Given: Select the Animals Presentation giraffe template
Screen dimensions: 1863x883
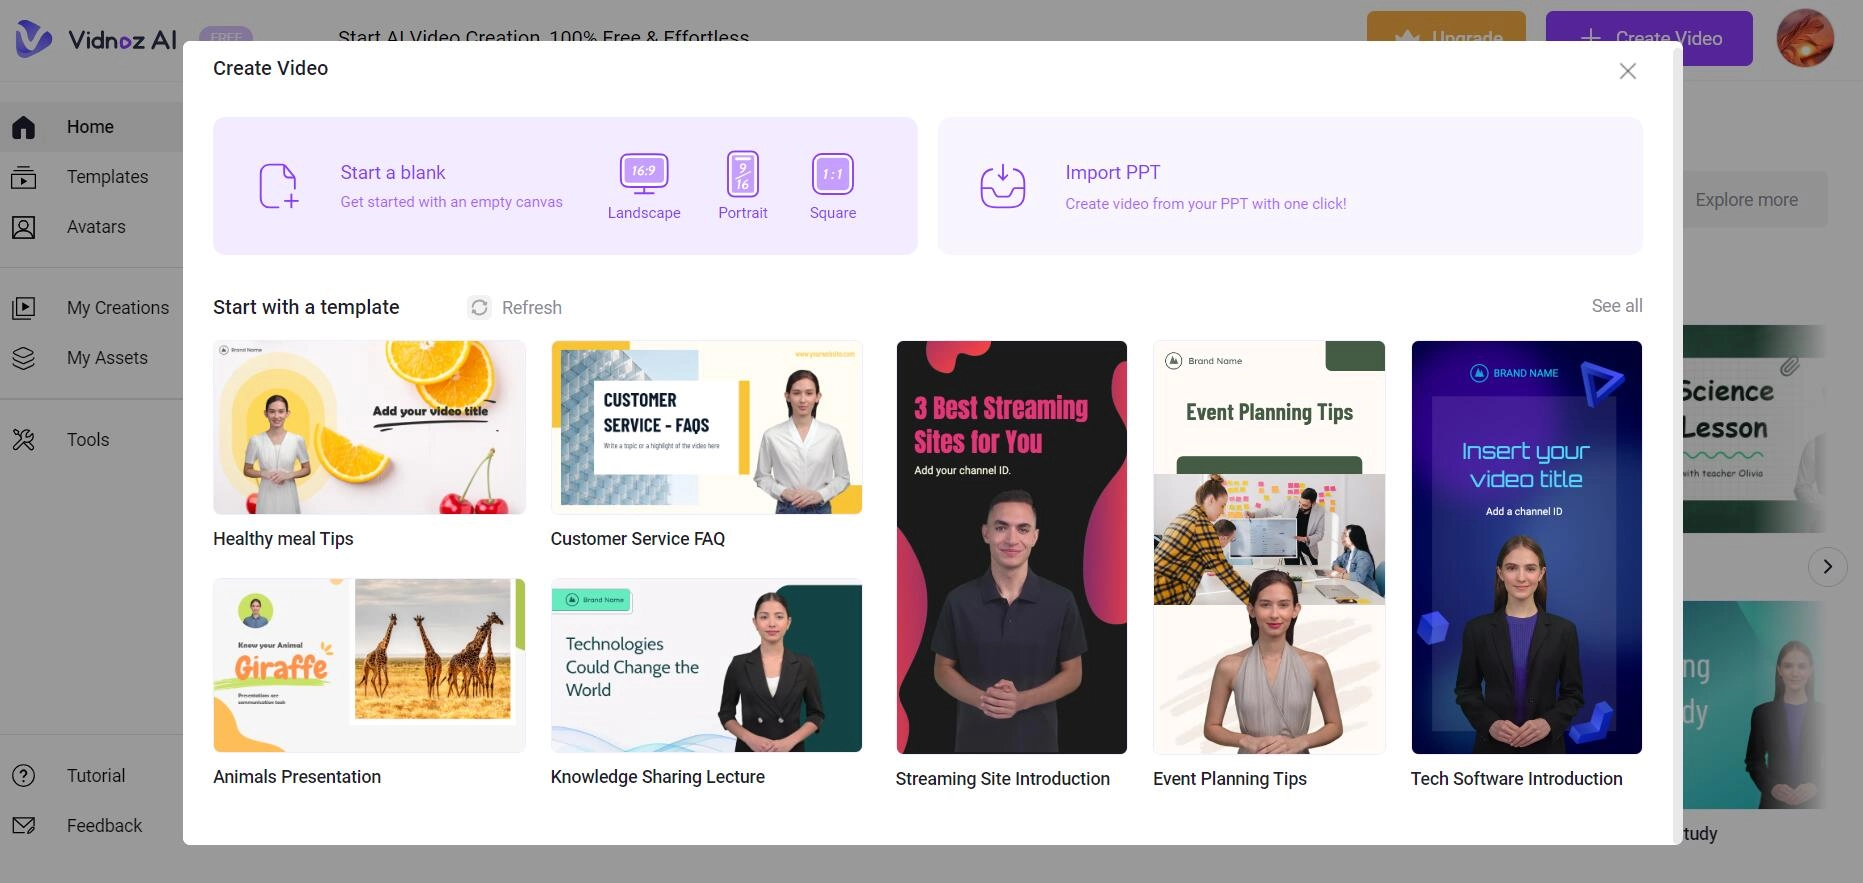Looking at the screenshot, I should coord(369,665).
